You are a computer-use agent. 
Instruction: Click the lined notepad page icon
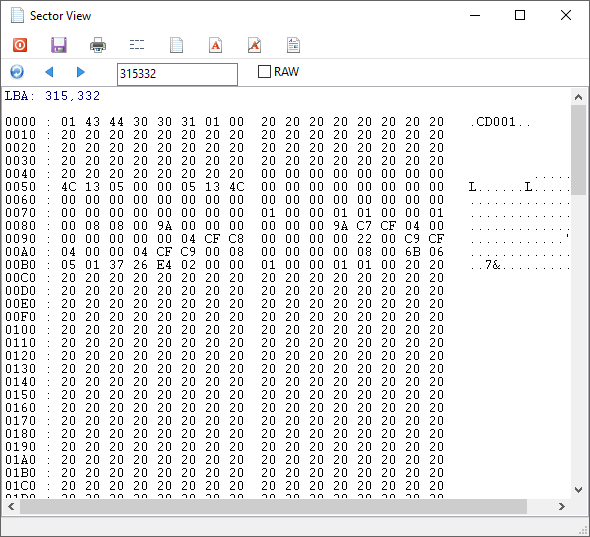pos(176,45)
